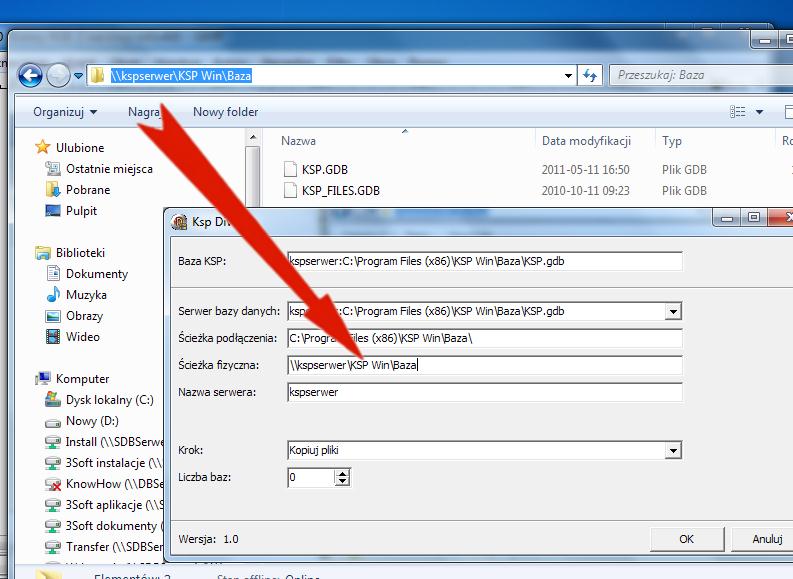Focus the Przeszukaj: Baza search box
793x579 pixels.
701,75
